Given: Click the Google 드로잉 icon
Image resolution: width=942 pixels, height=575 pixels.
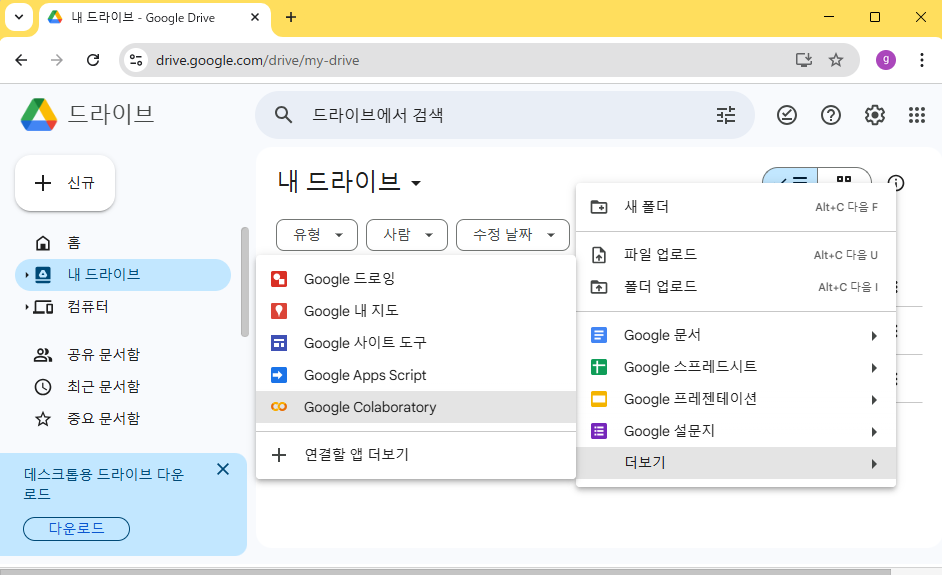Looking at the screenshot, I should 279,279.
